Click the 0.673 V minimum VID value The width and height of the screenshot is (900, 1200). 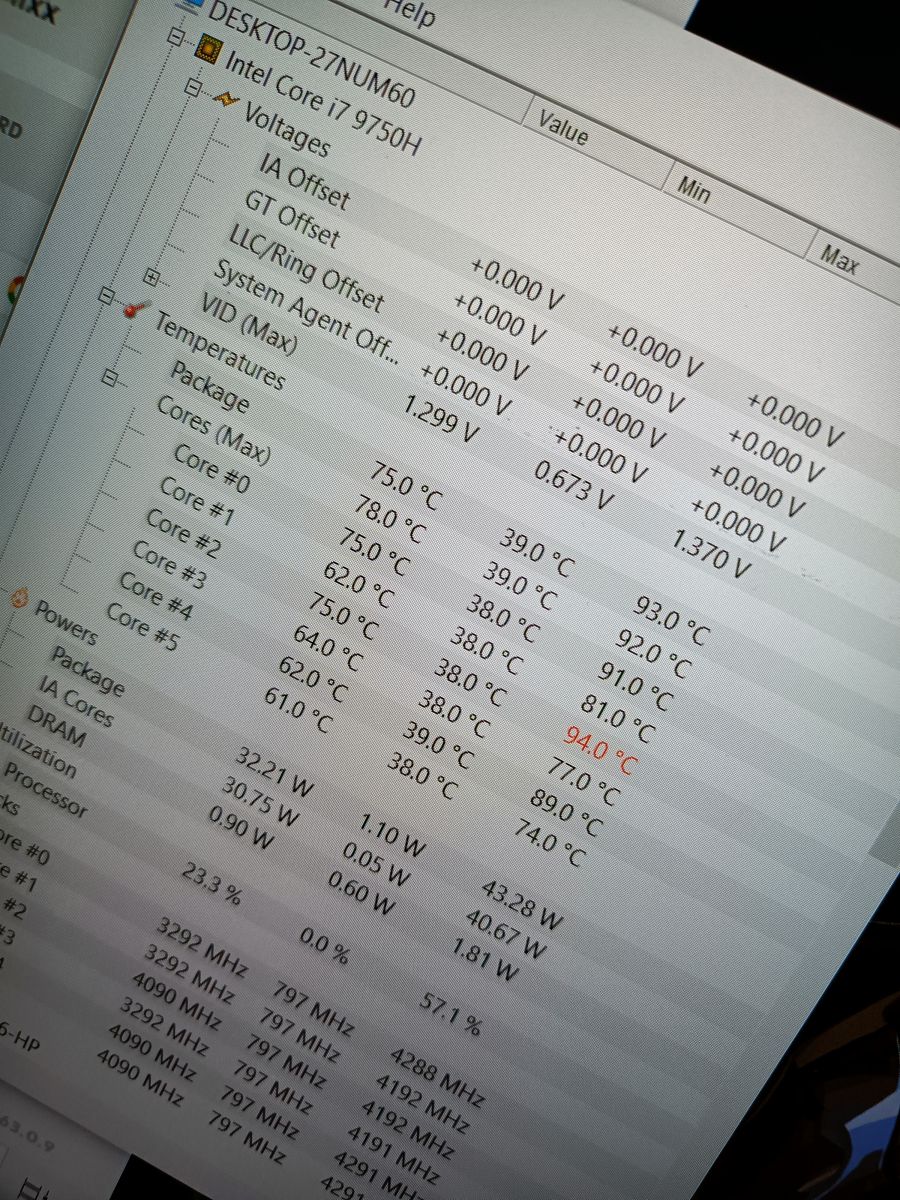(575, 485)
